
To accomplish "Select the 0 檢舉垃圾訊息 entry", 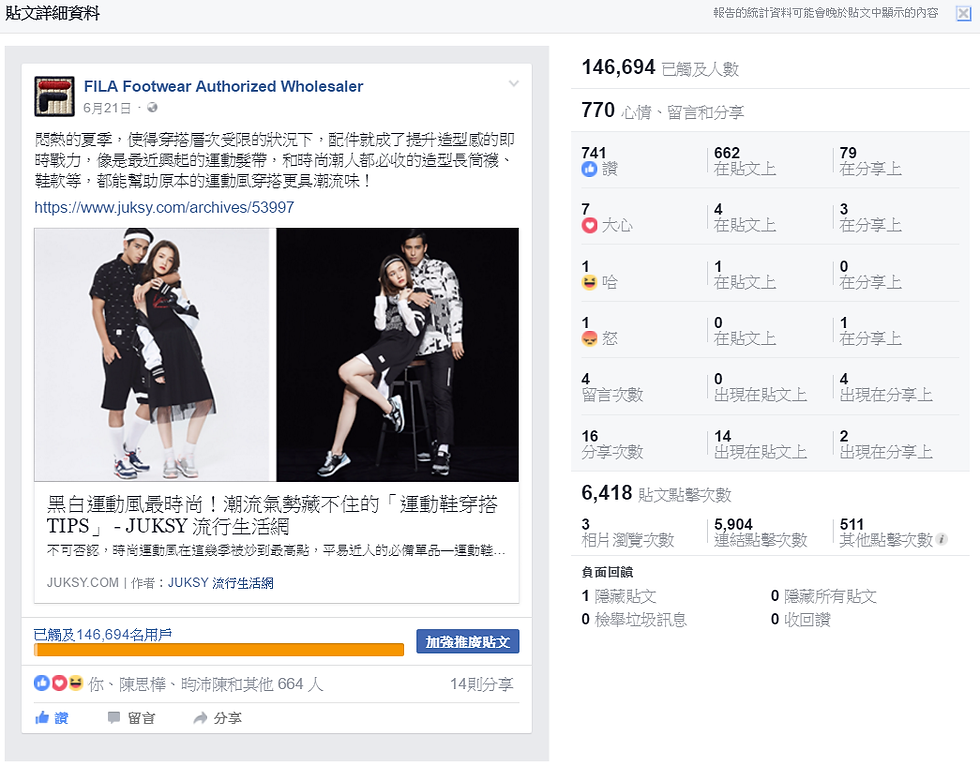I will (634, 620).
